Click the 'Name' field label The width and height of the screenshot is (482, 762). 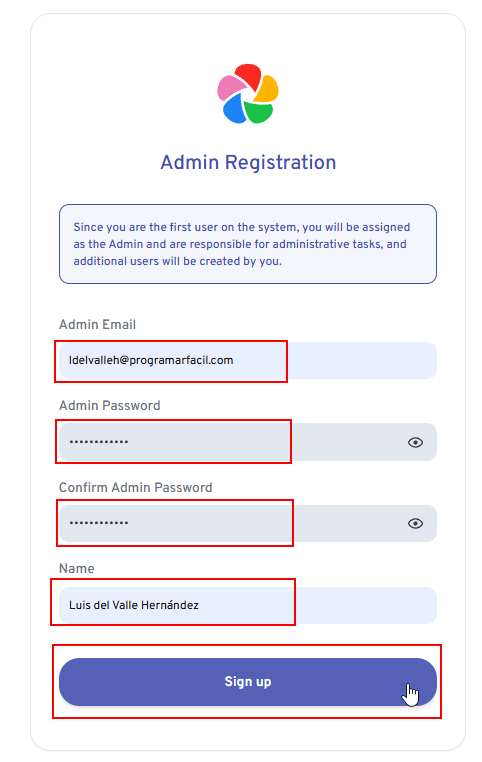point(77,569)
